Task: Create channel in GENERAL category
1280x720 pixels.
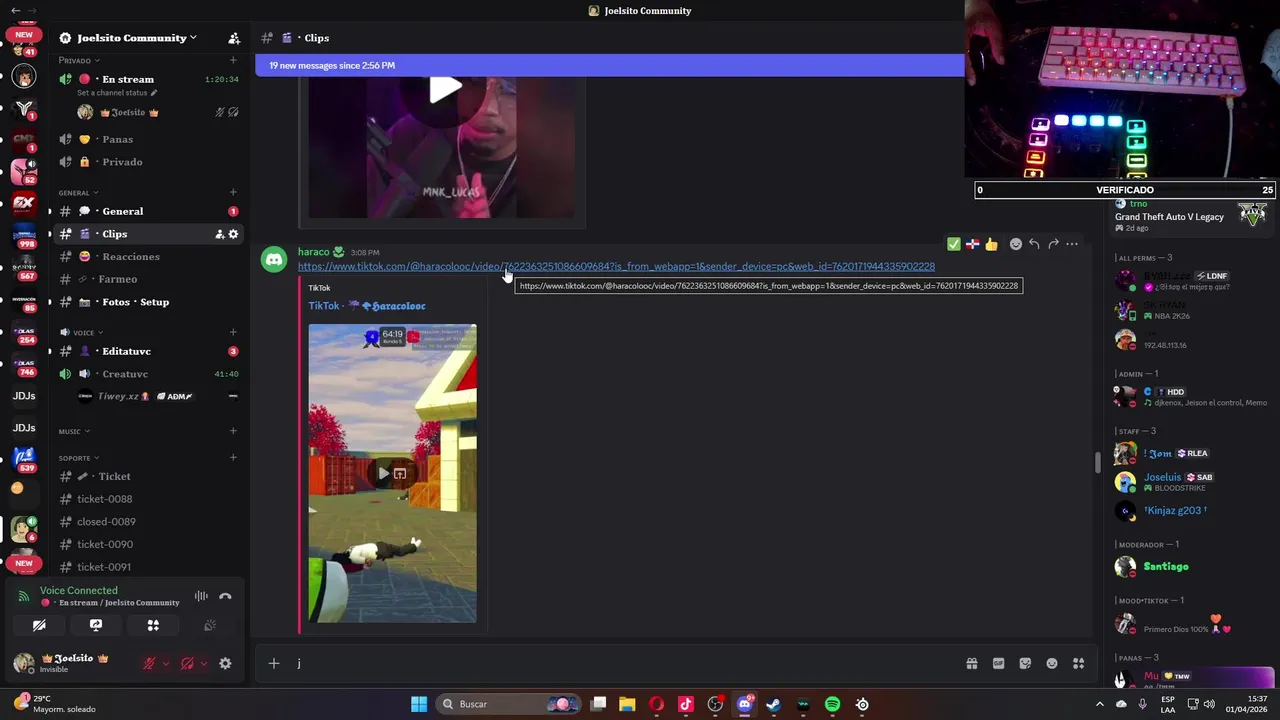Action: tap(233, 192)
